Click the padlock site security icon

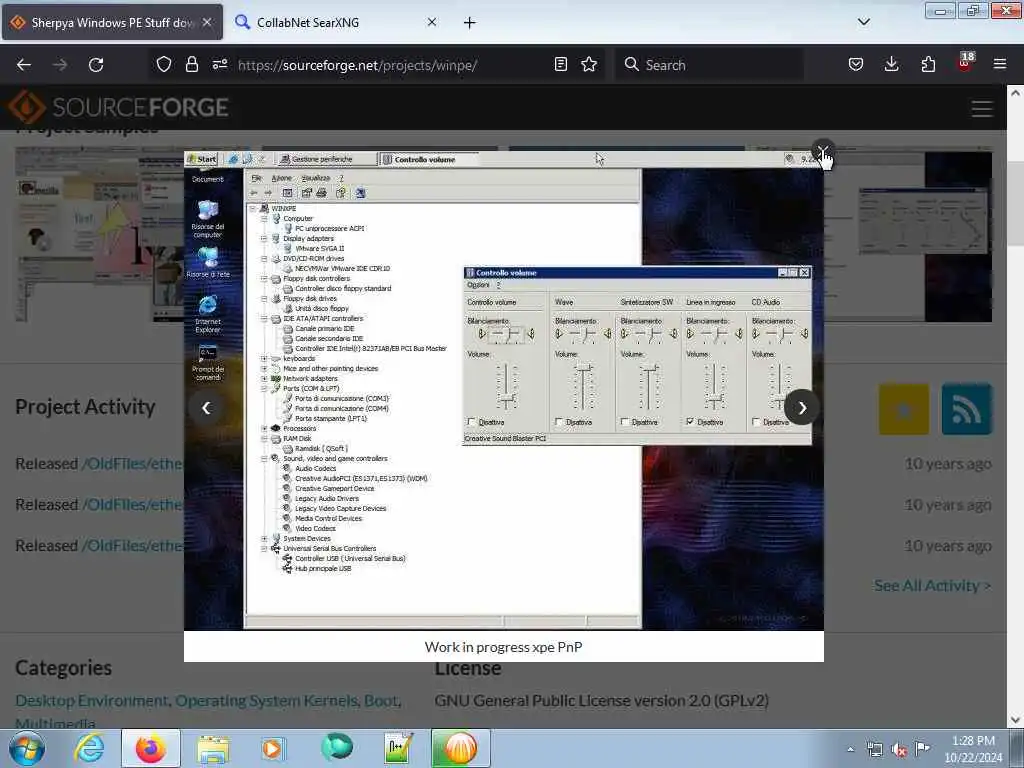point(191,65)
